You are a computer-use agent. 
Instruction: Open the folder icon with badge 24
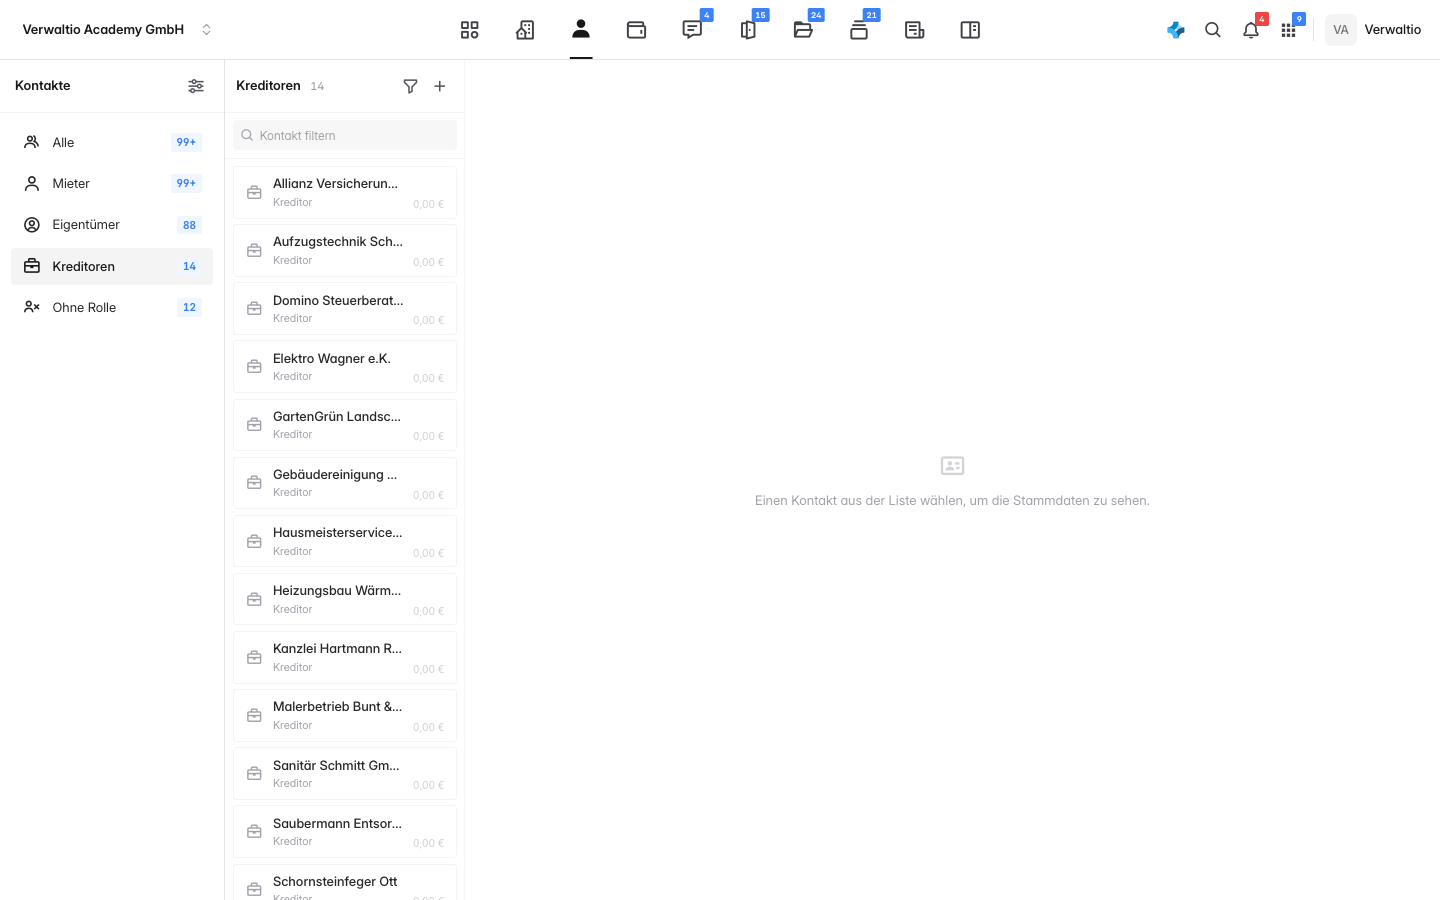pos(803,30)
